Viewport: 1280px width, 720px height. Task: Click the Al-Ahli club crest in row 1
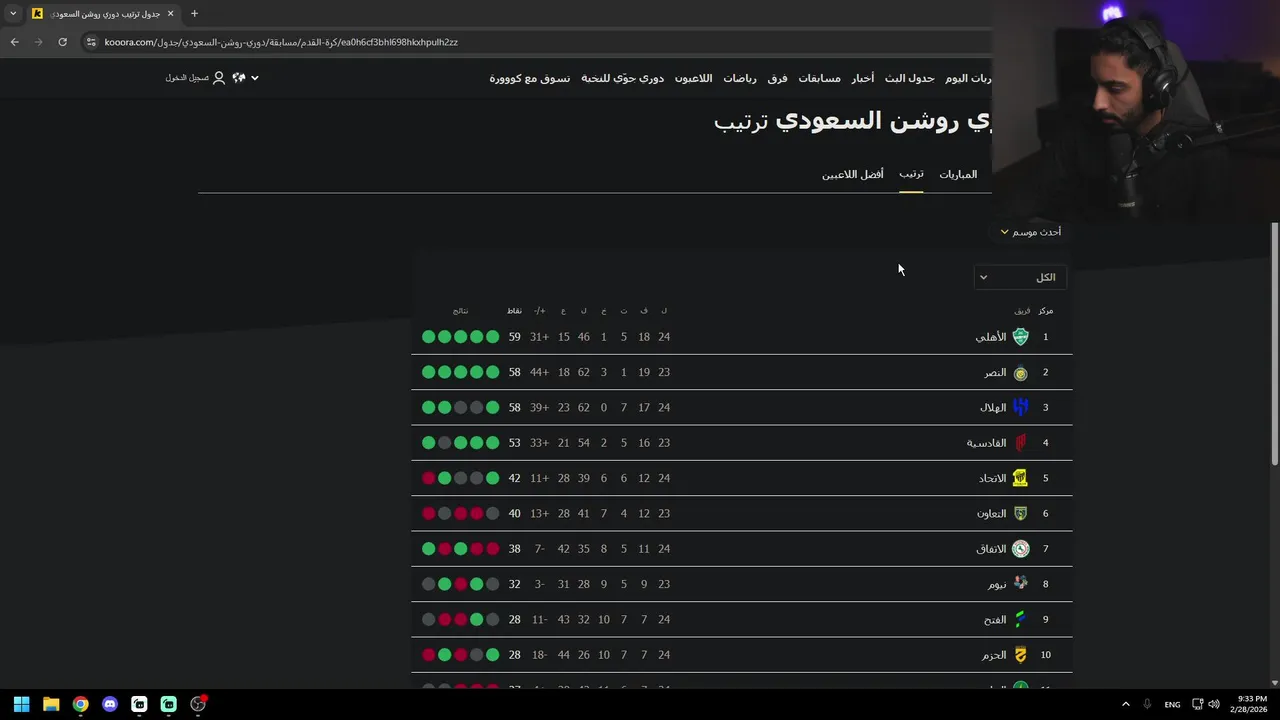point(1020,337)
